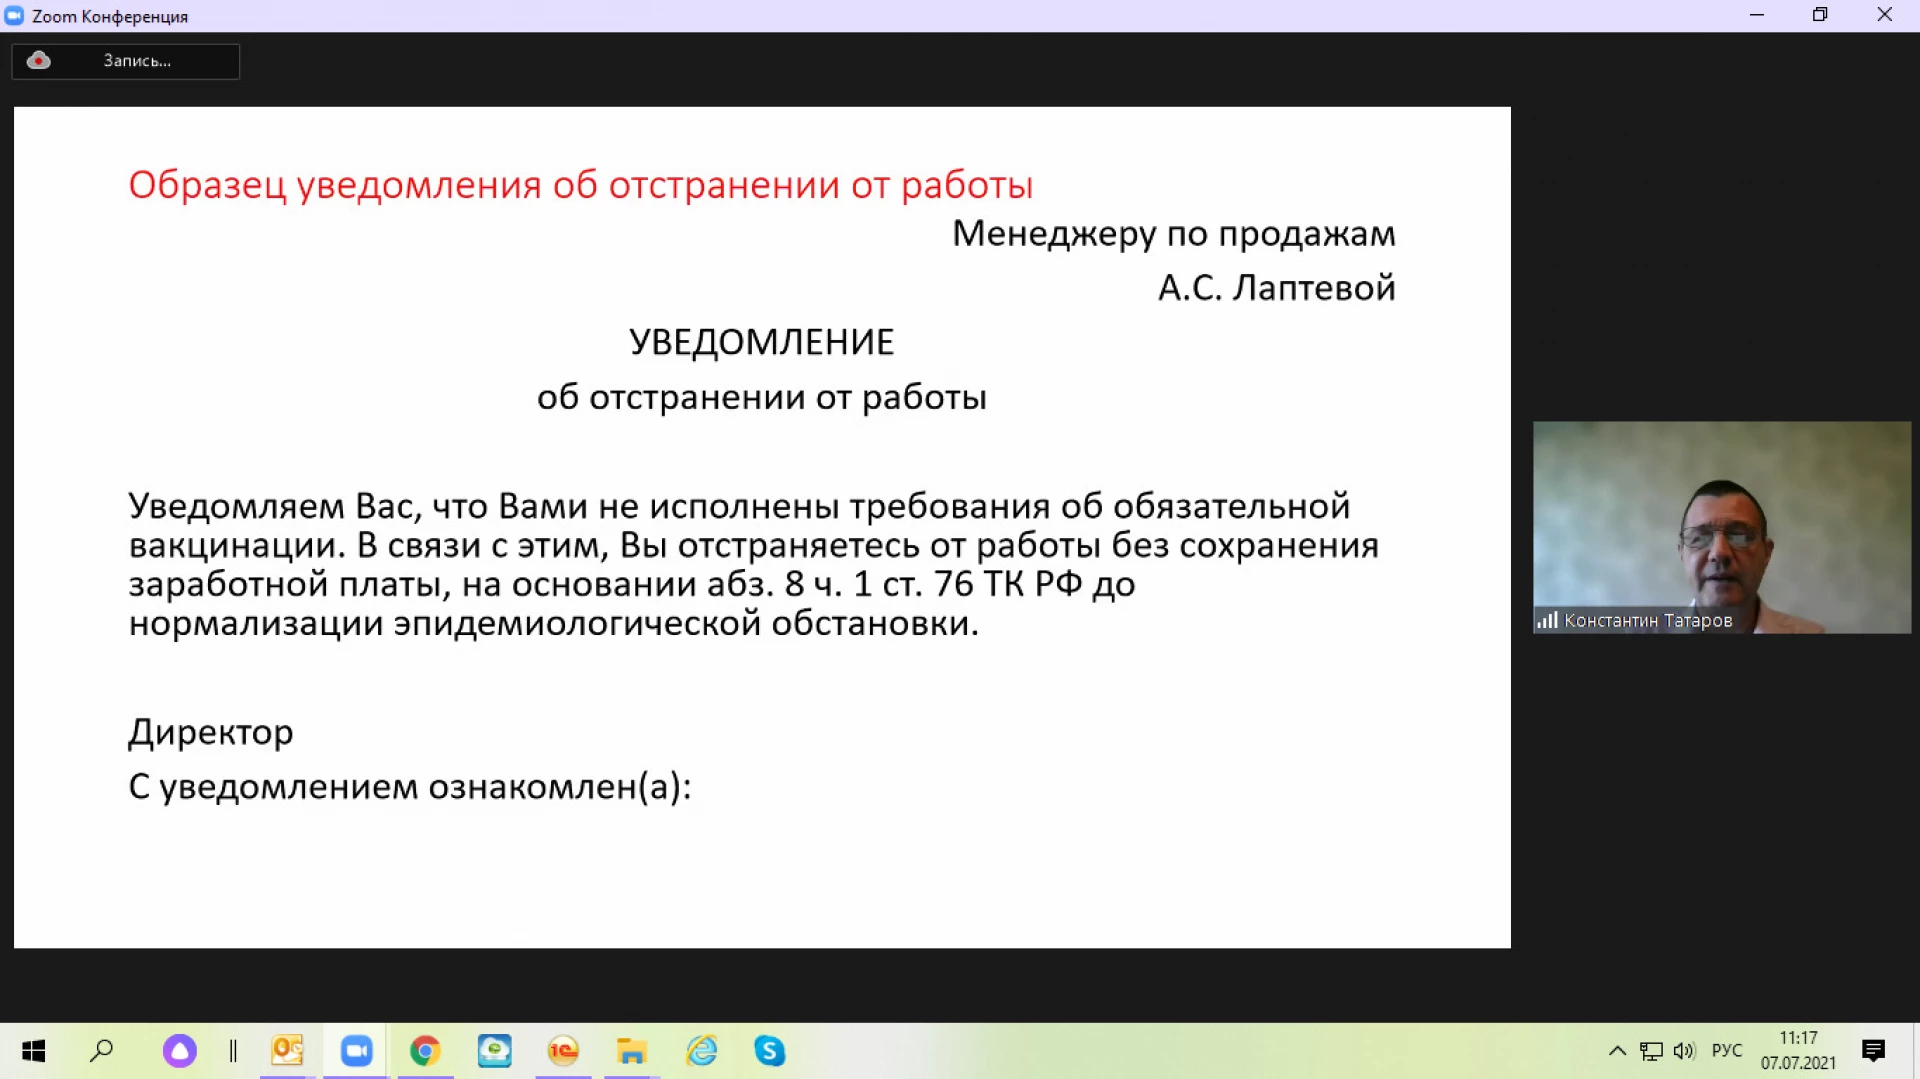Click the subtitle "об отстранении от работы"
The height and width of the screenshot is (1079, 1920).
click(761, 397)
